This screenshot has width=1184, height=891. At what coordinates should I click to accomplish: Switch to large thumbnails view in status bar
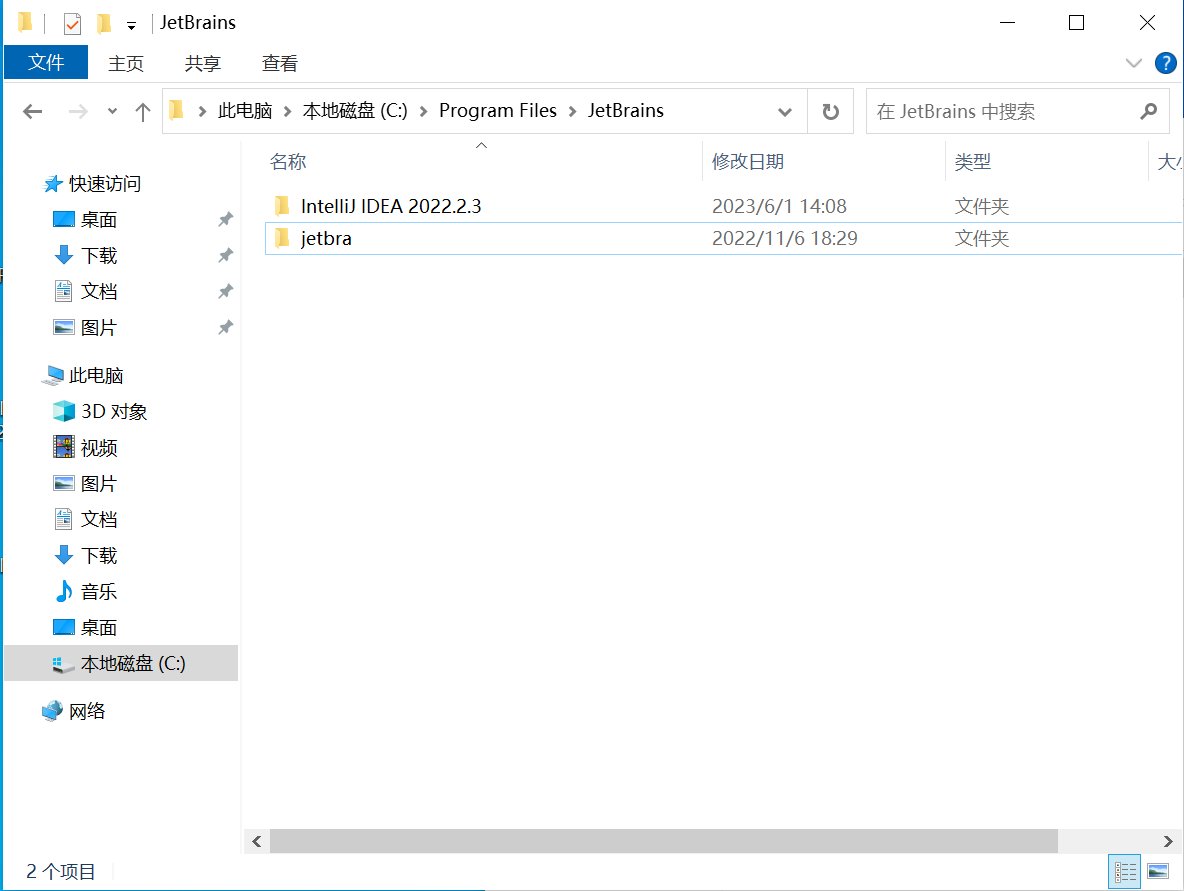pyautogui.click(x=1160, y=871)
